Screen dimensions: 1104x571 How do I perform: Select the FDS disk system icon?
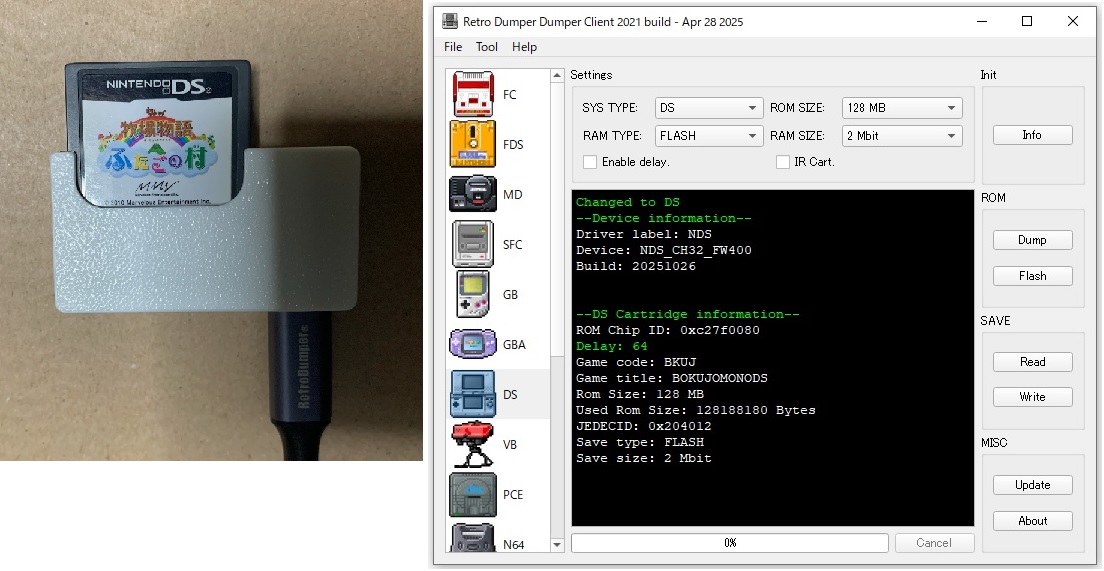472,144
